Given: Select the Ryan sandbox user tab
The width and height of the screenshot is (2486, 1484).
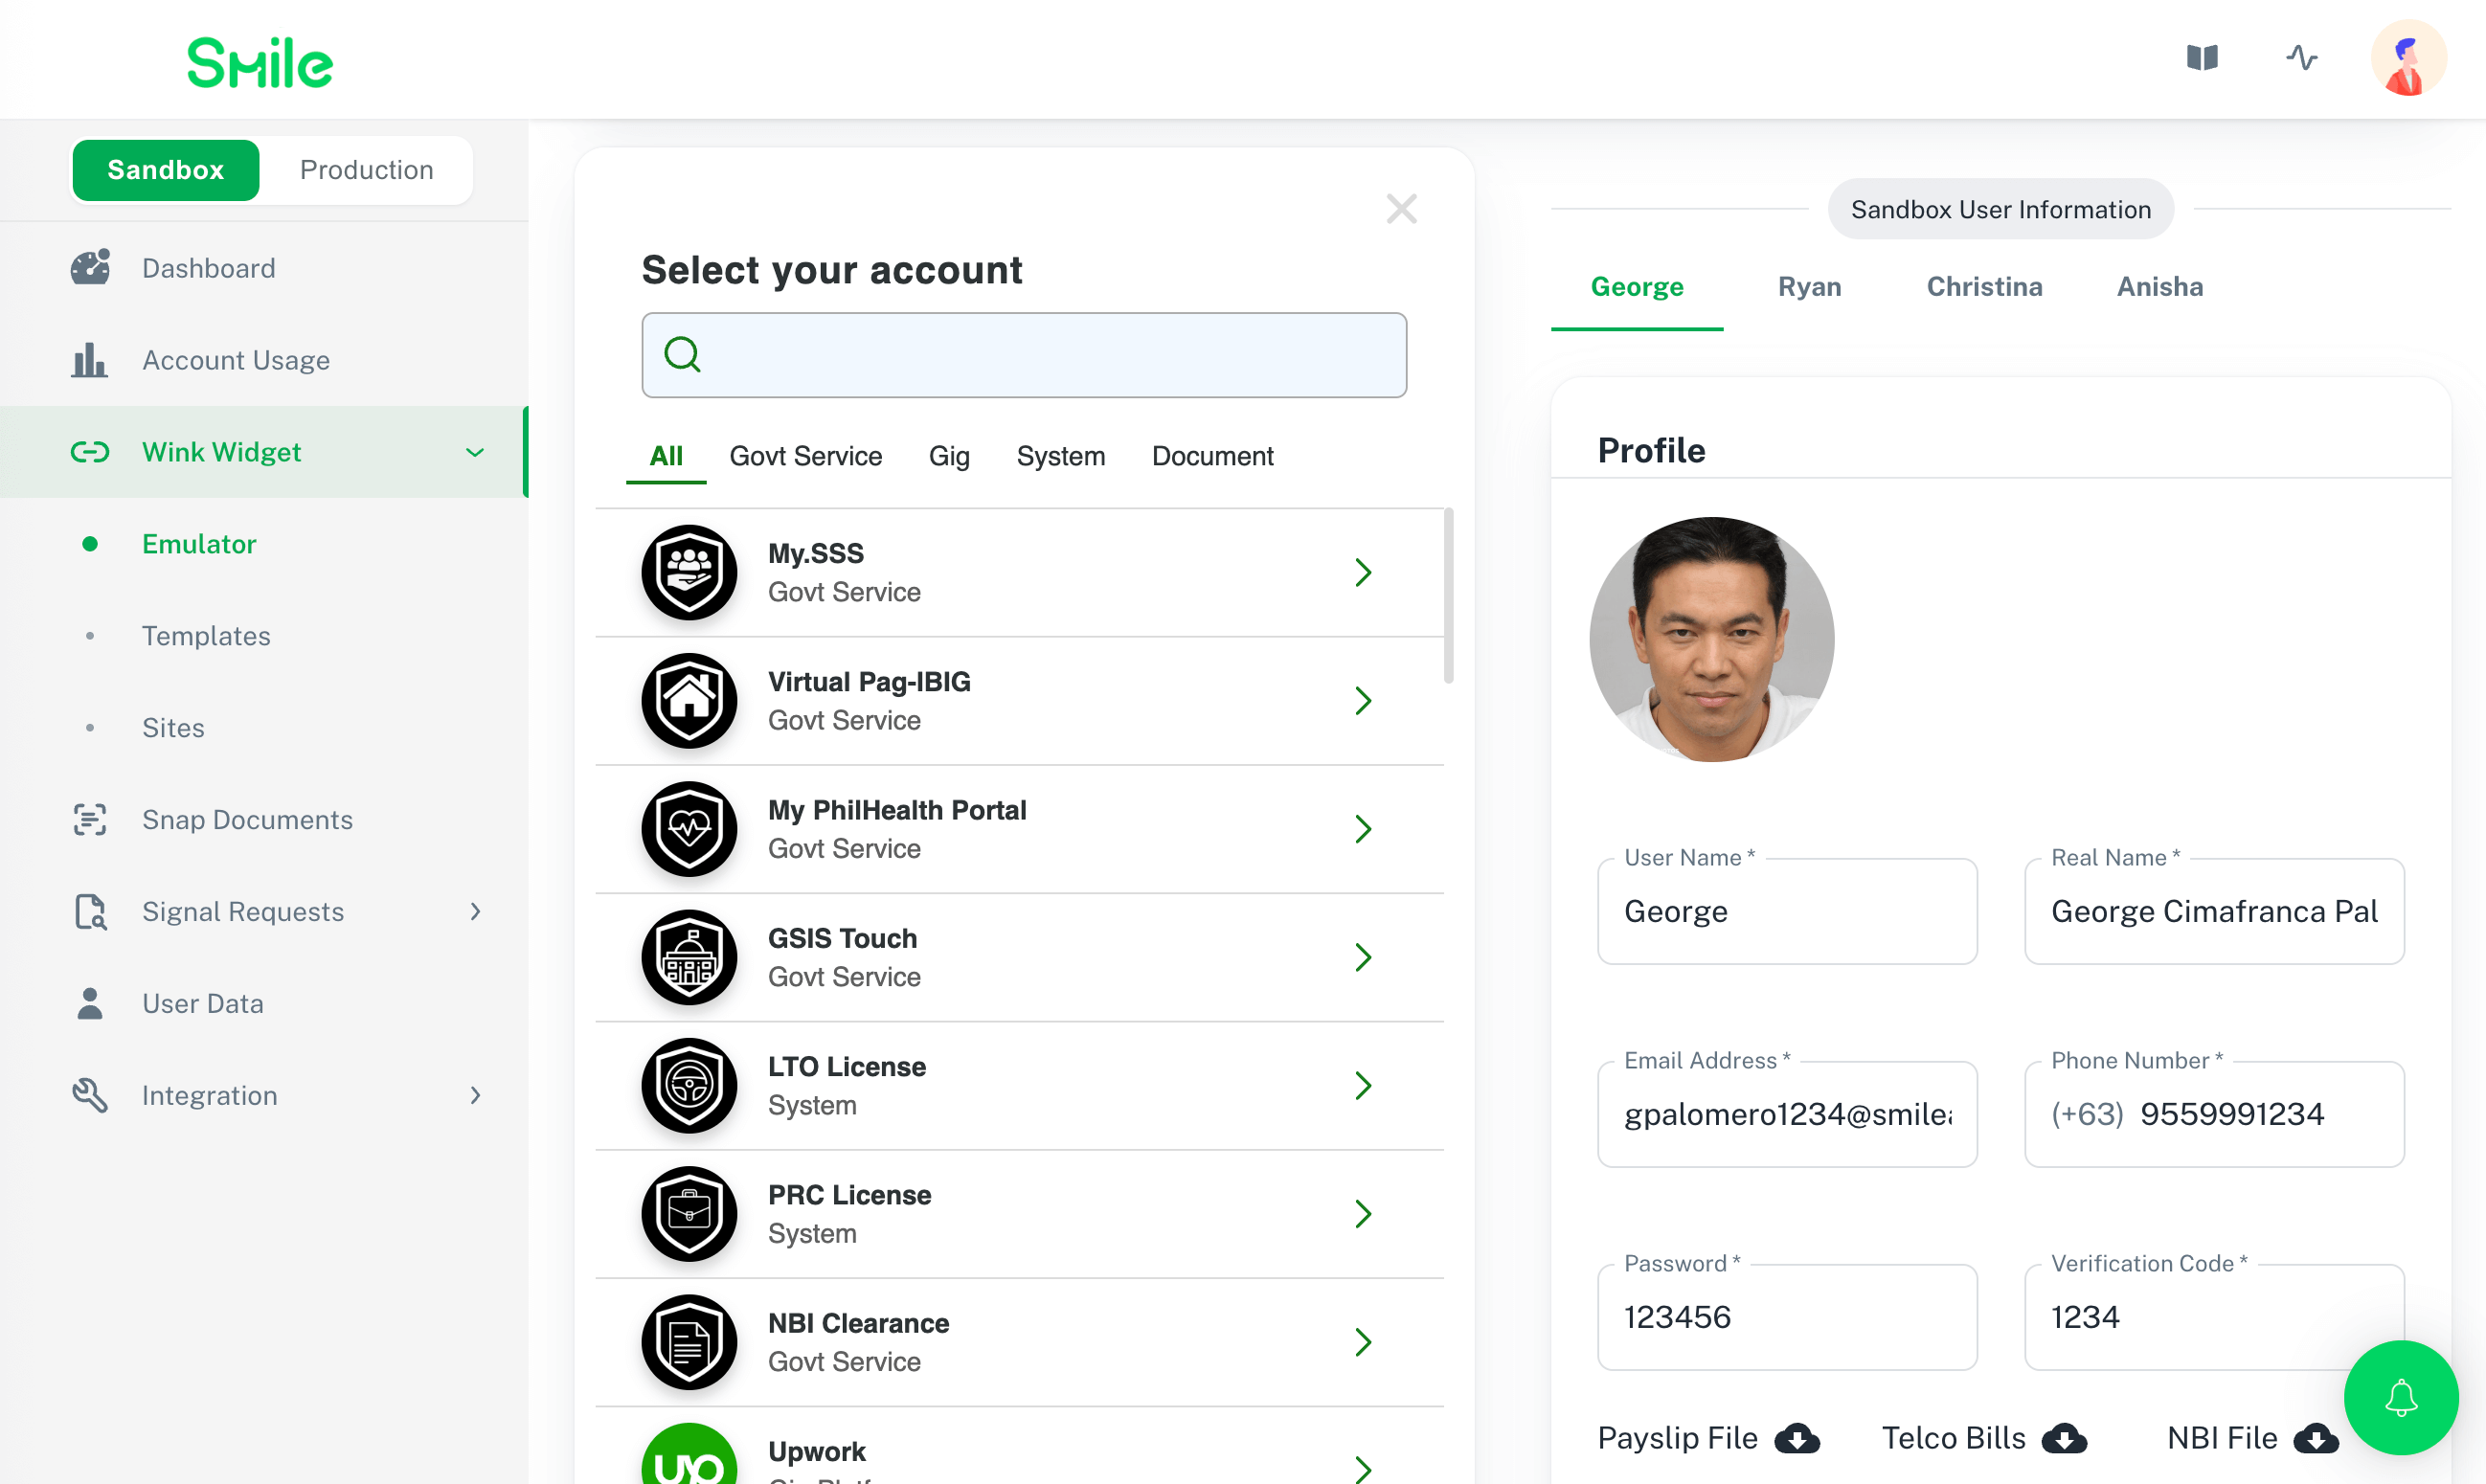Looking at the screenshot, I should (x=1808, y=287).
